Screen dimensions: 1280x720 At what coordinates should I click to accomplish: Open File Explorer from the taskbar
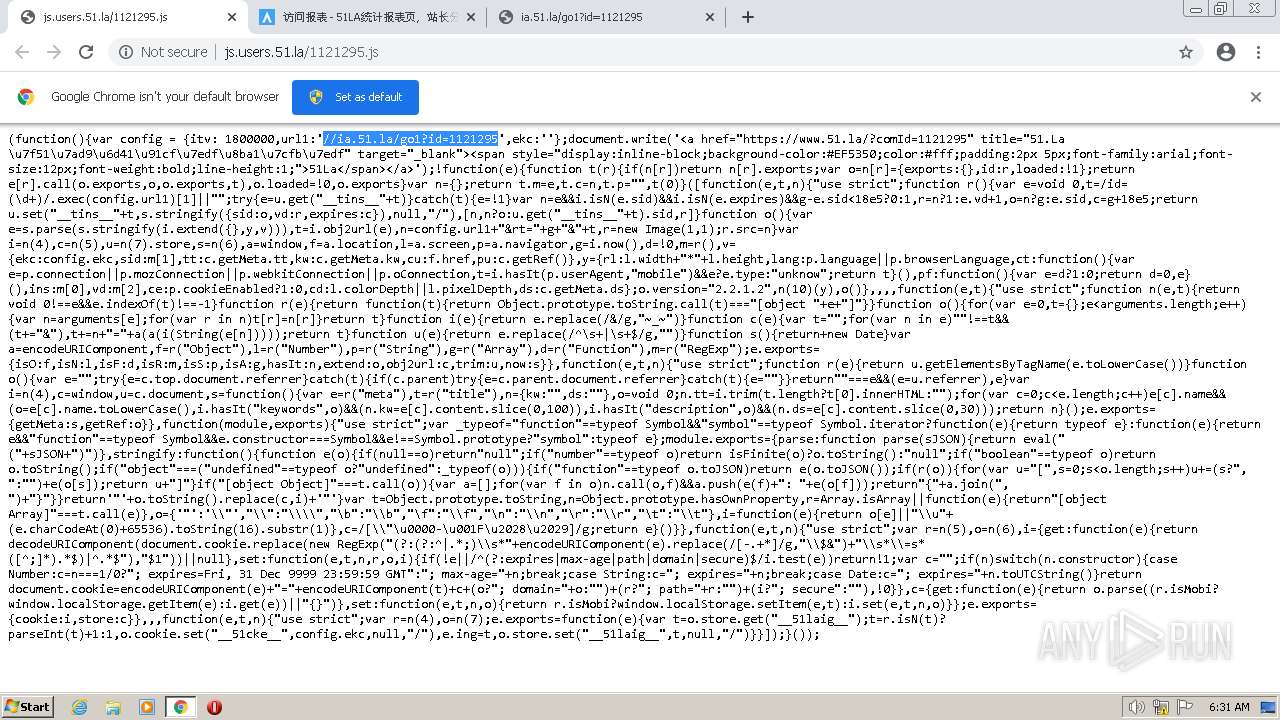pyautogui.click(x=113, y=707)
